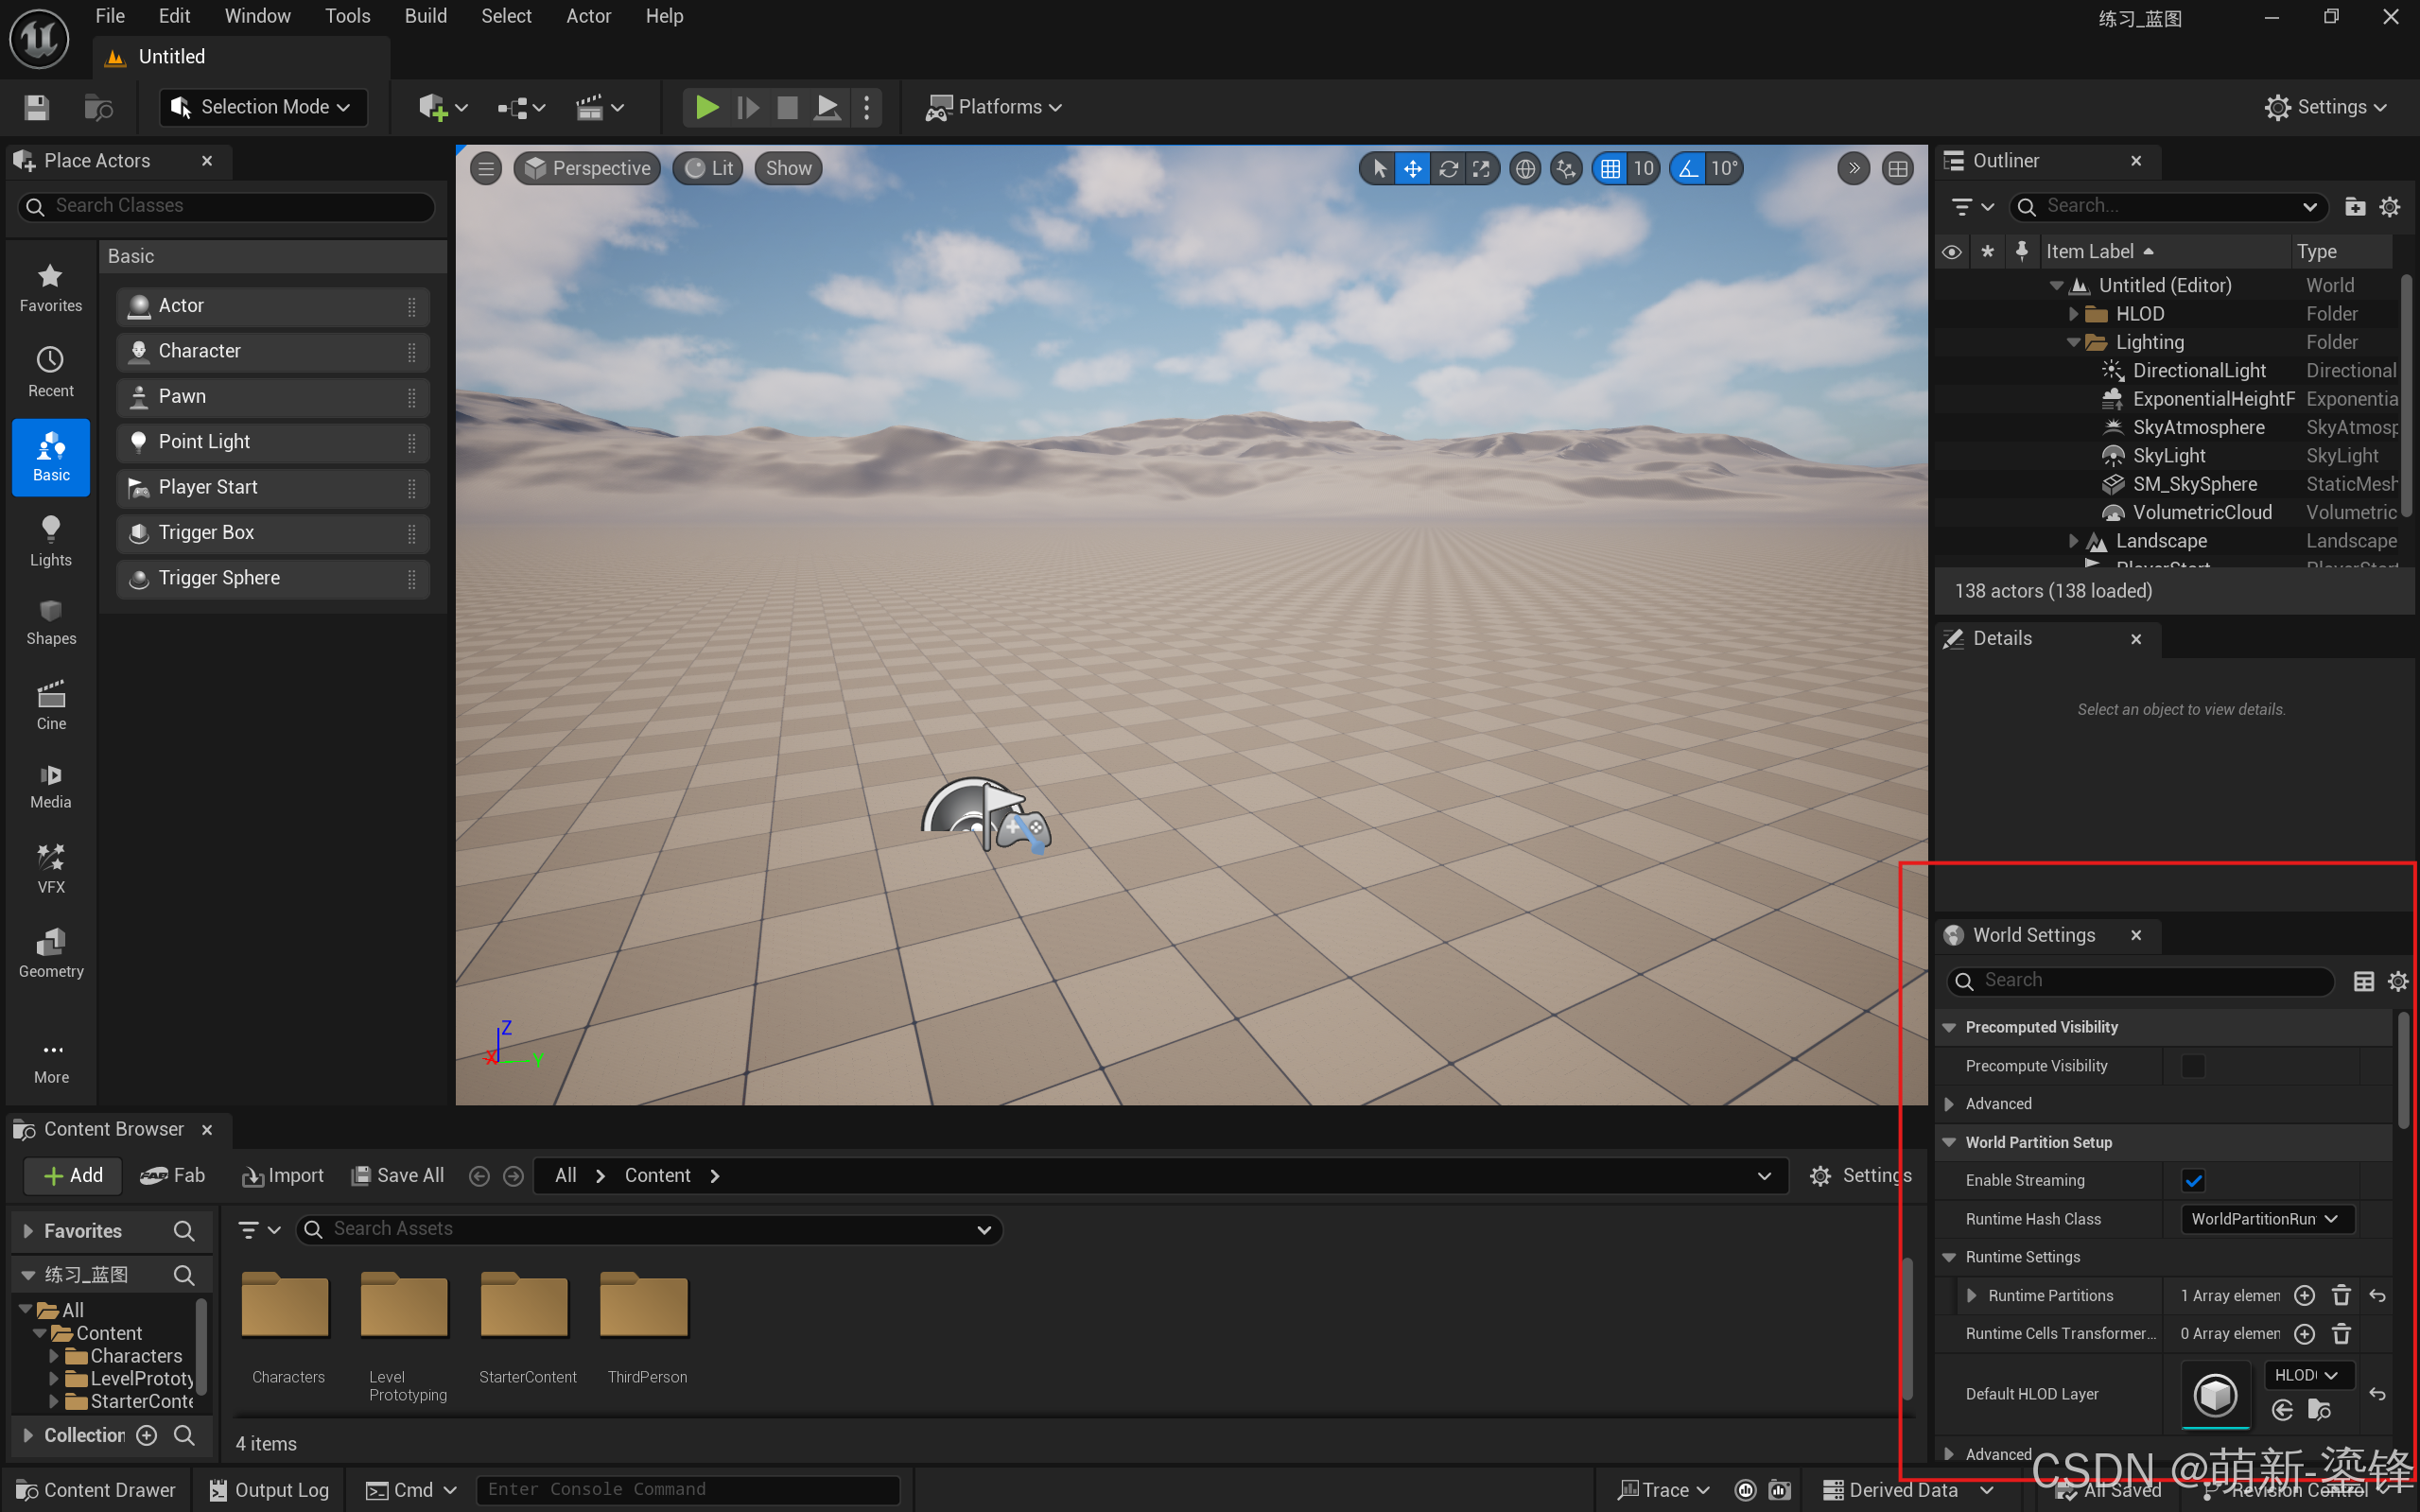Viewport: 2420px width, 1512px height.
Task: Select the scale transform tool in viewport
Action: 1481,168
